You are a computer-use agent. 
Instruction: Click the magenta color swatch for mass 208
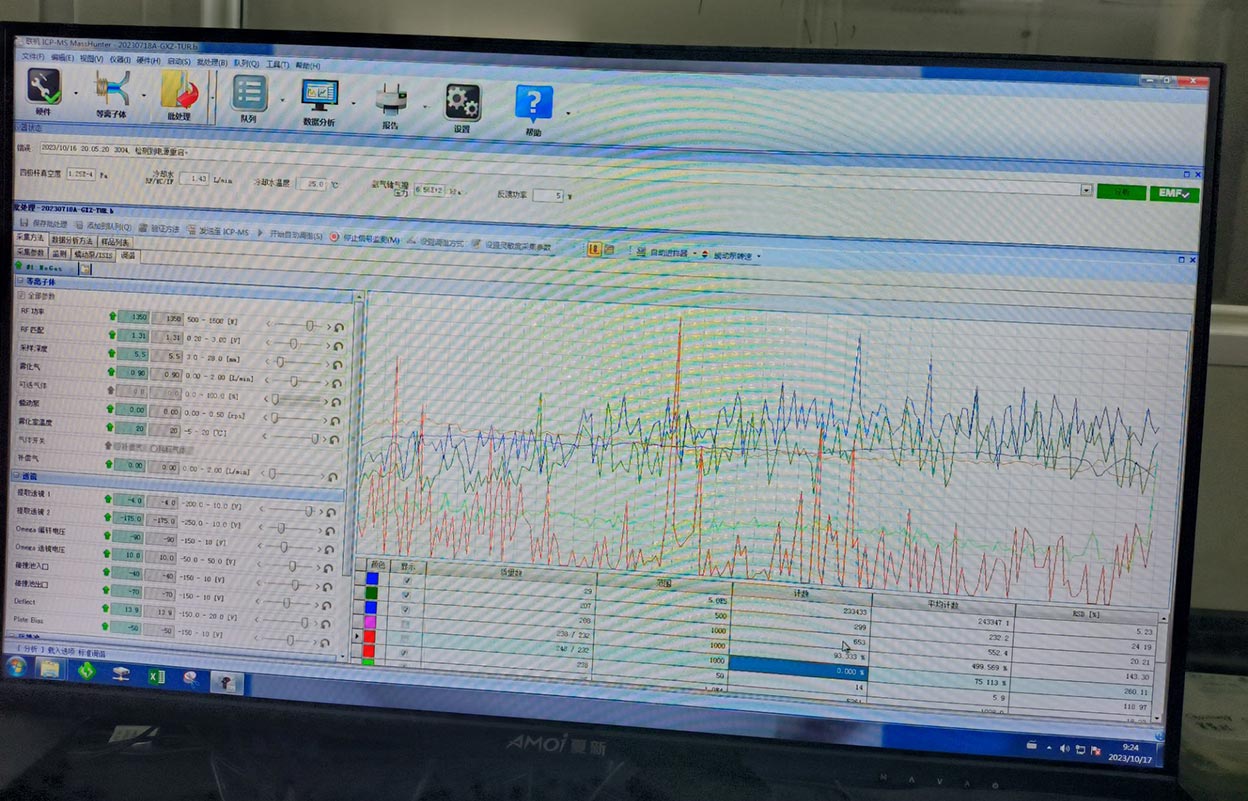372,620
